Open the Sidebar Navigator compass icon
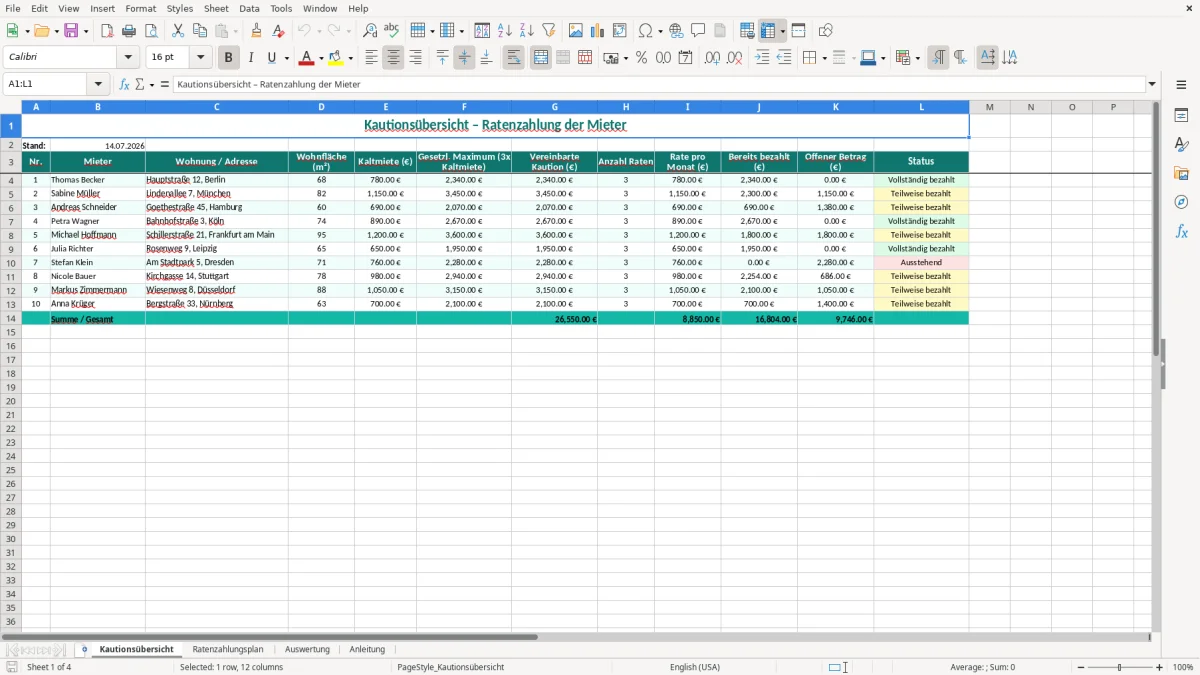 pos(1181,202)
